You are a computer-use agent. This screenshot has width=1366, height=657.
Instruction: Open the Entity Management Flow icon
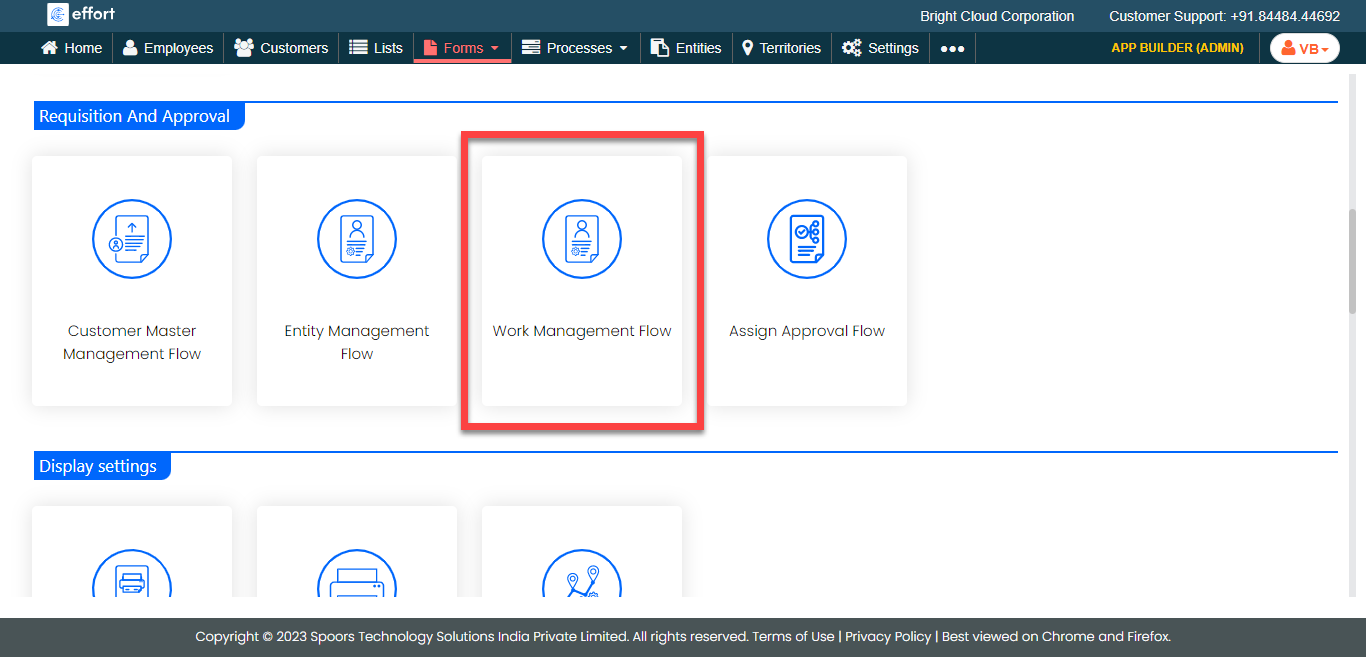click(x=357, y=240)
